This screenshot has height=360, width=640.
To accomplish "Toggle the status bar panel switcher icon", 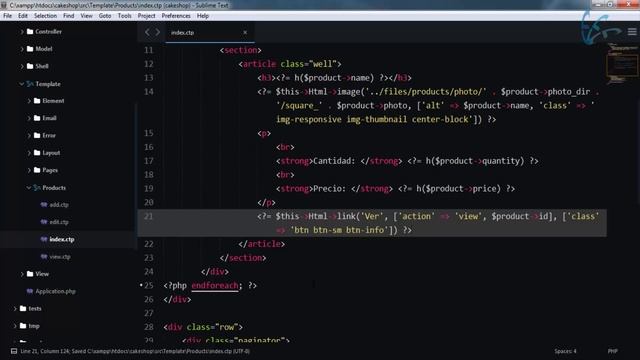I will click(14, 351).
